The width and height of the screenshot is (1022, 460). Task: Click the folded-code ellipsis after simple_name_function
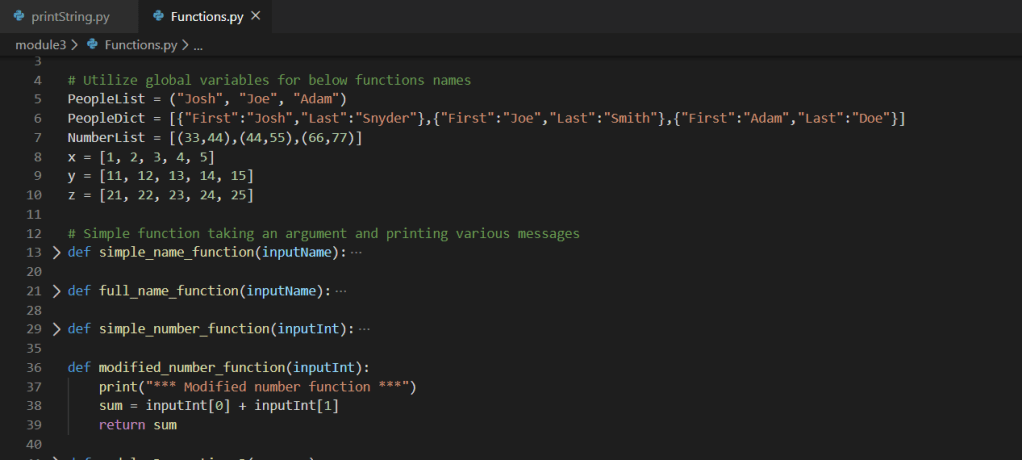(x=357, y=252)
